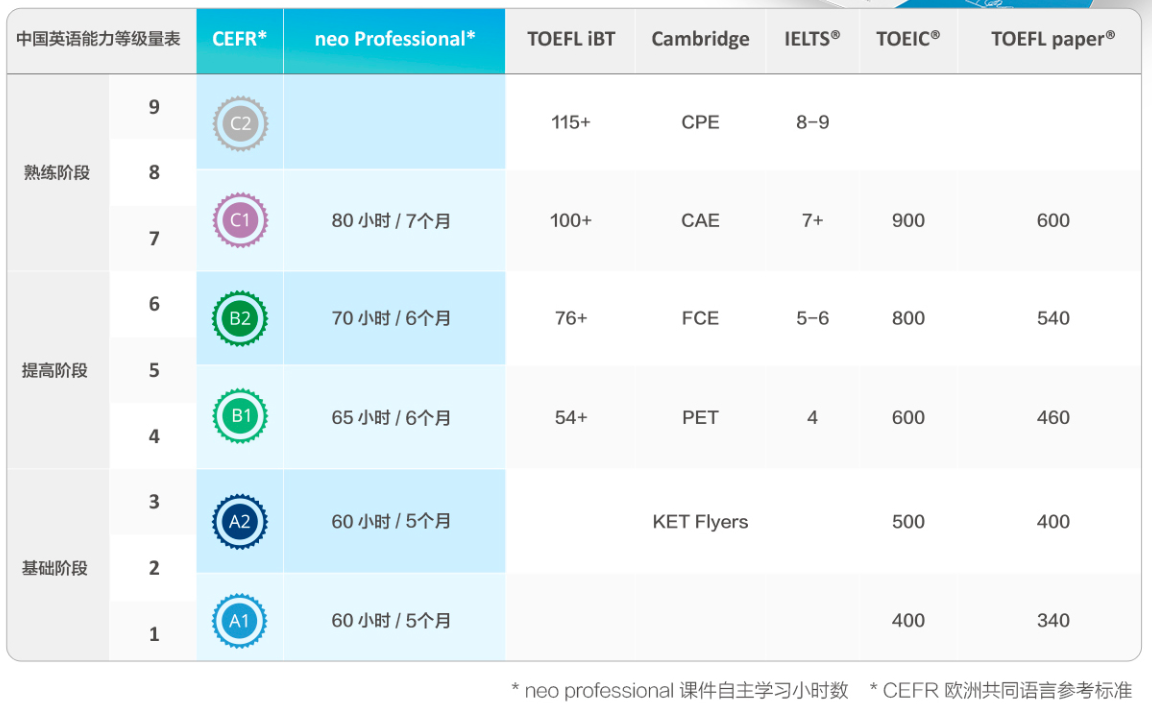Click the 基础阶段 stage label
The height and width of the screenshot is (716, 1152).
point(57,569)
